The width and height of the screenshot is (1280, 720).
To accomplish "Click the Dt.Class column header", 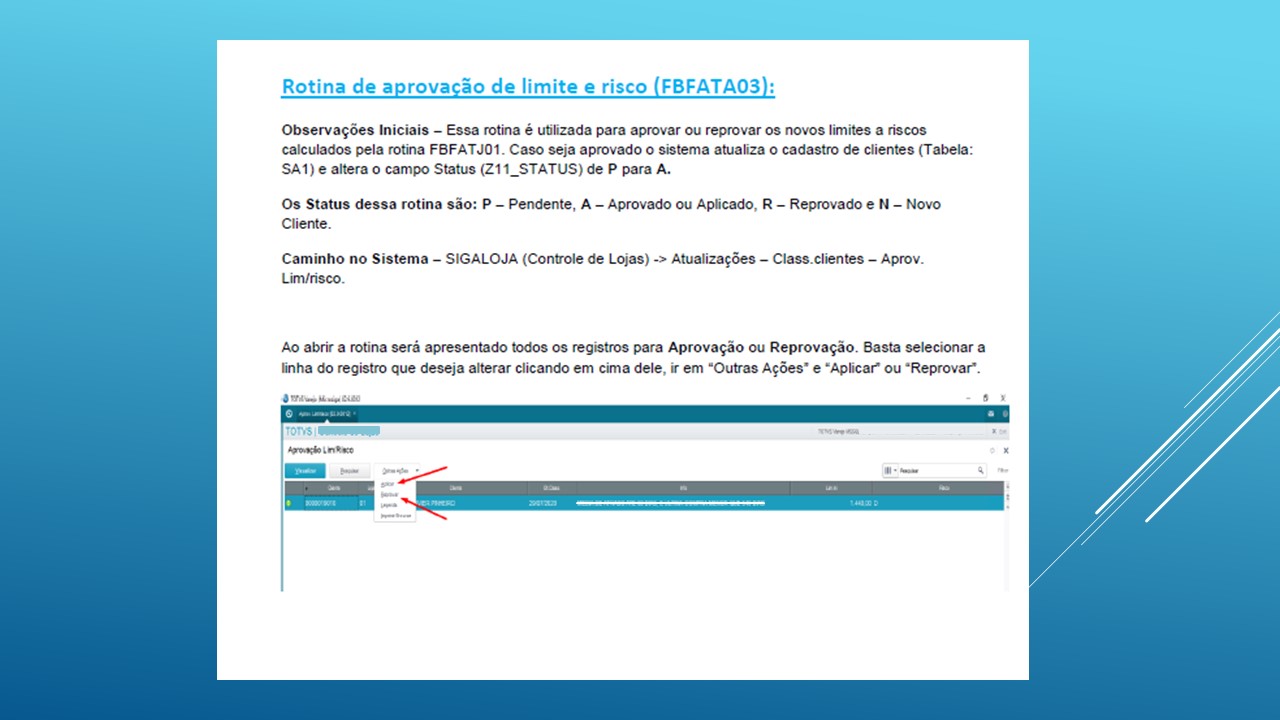I will [x=551, y=488].
